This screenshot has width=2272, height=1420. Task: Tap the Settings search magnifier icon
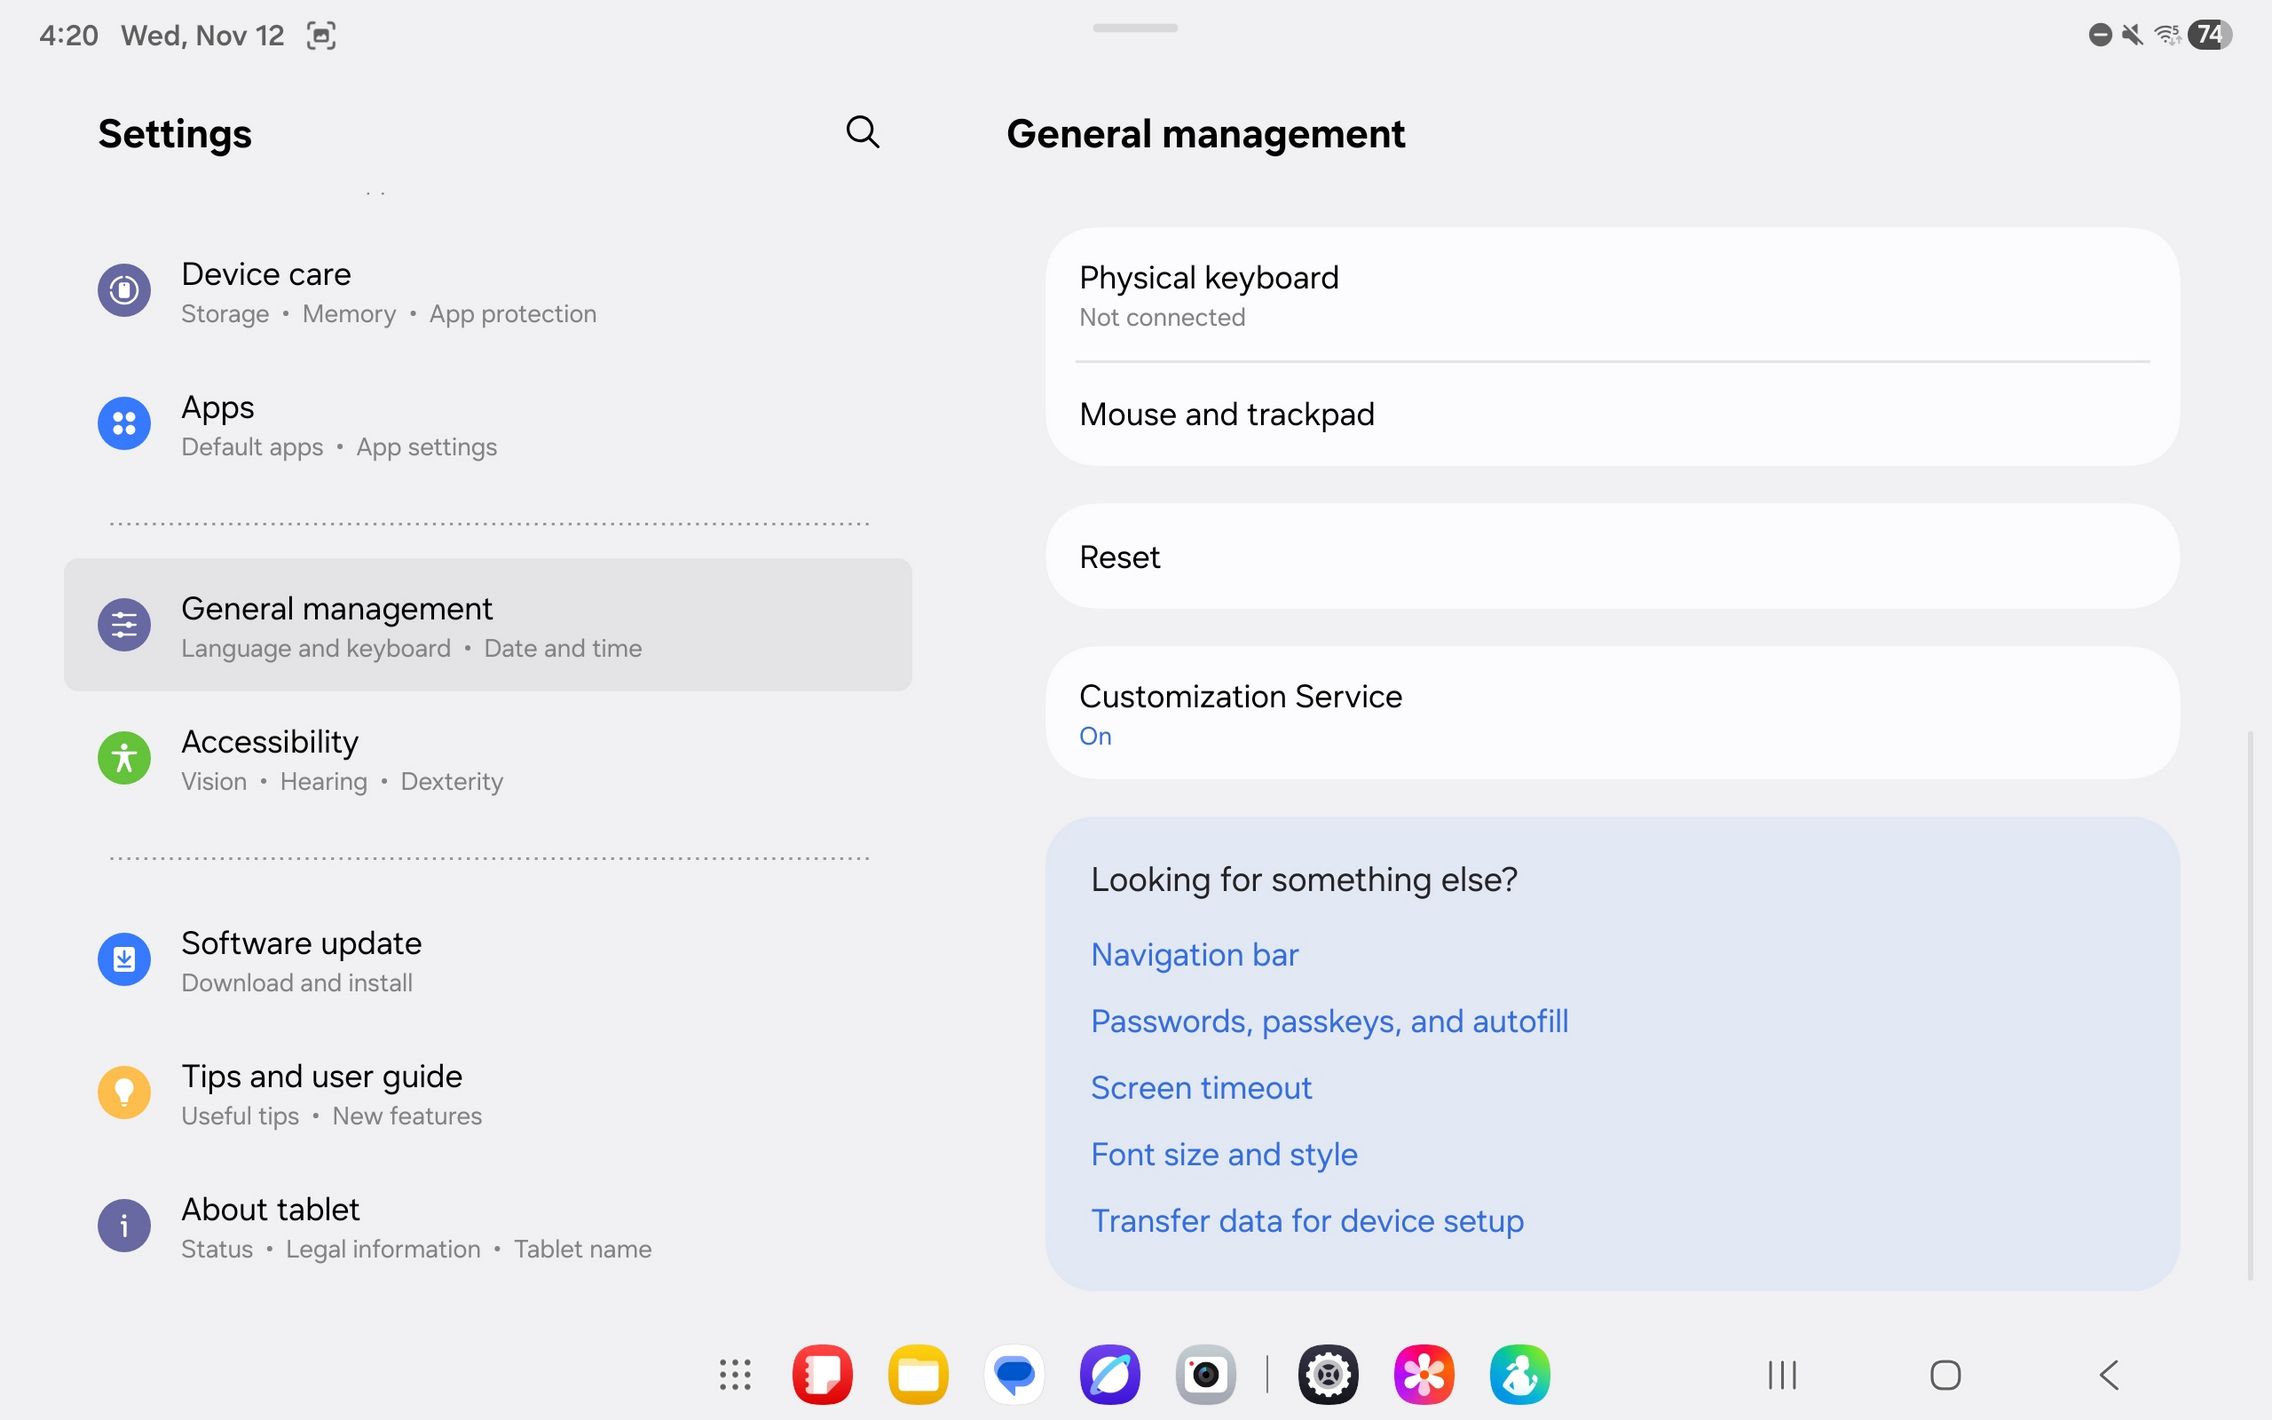pos(862,132)
